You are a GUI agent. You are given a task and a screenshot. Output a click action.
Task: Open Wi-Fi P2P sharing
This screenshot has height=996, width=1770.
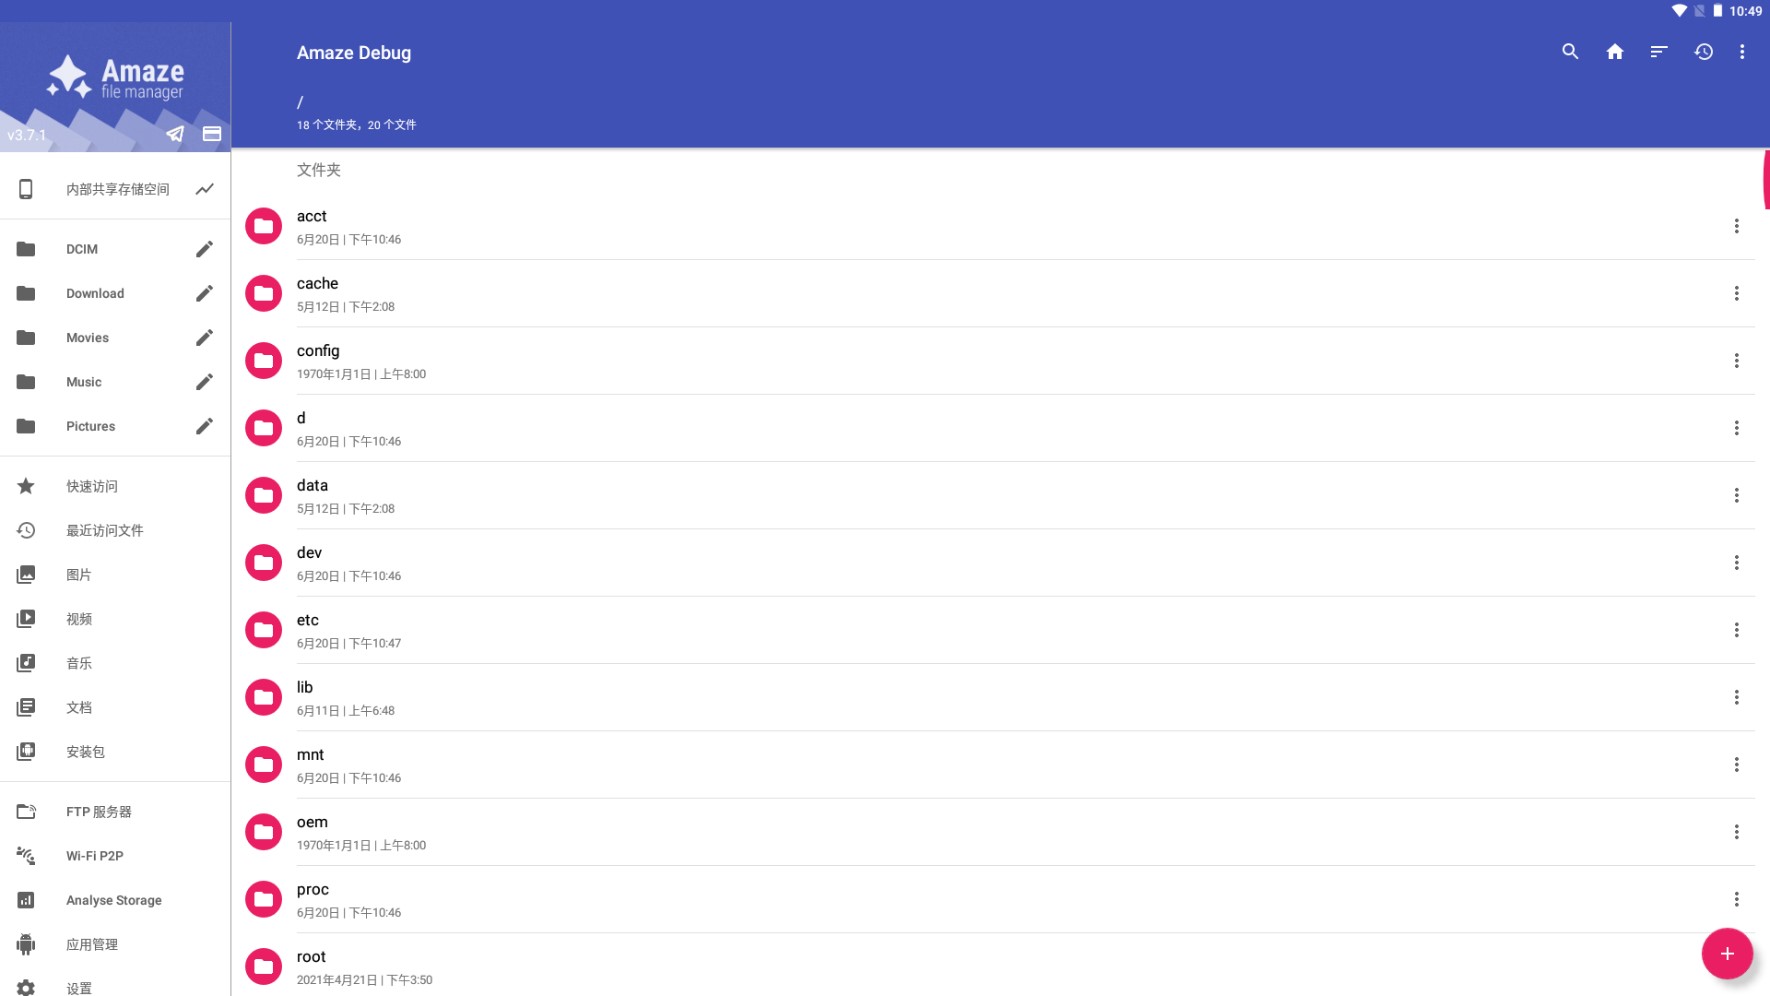(x=94, y=855)
